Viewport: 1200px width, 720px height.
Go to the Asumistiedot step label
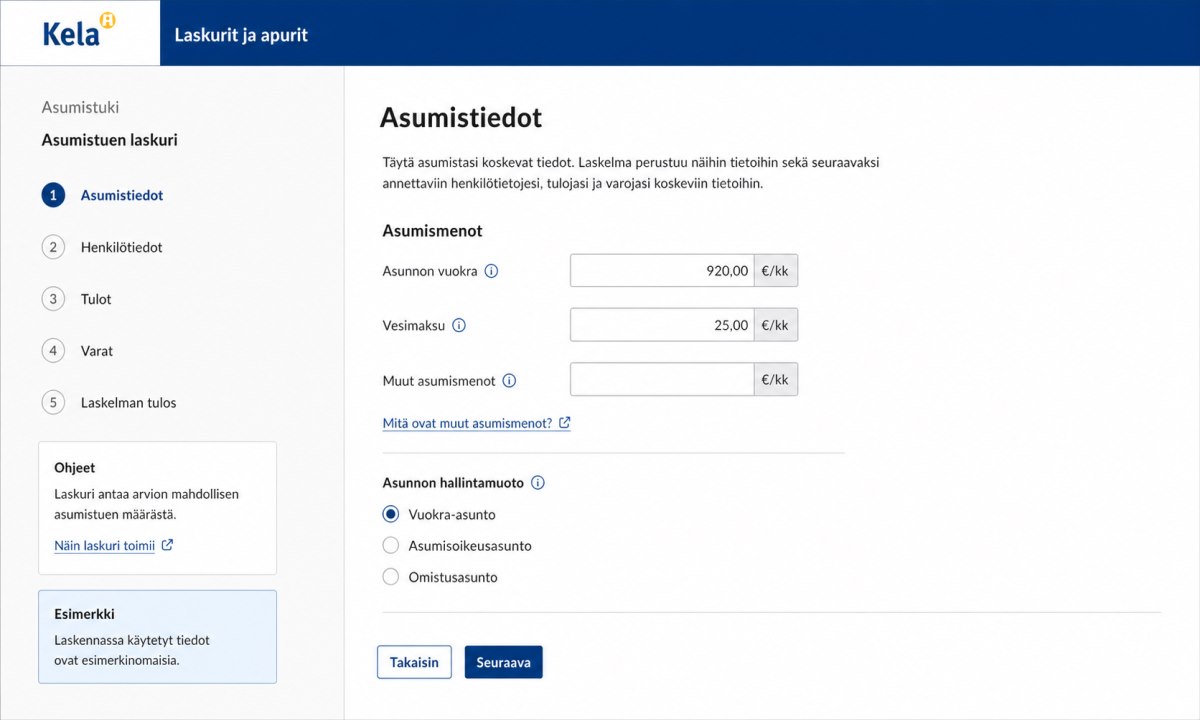pyautogui.click(x=122, y=195)
